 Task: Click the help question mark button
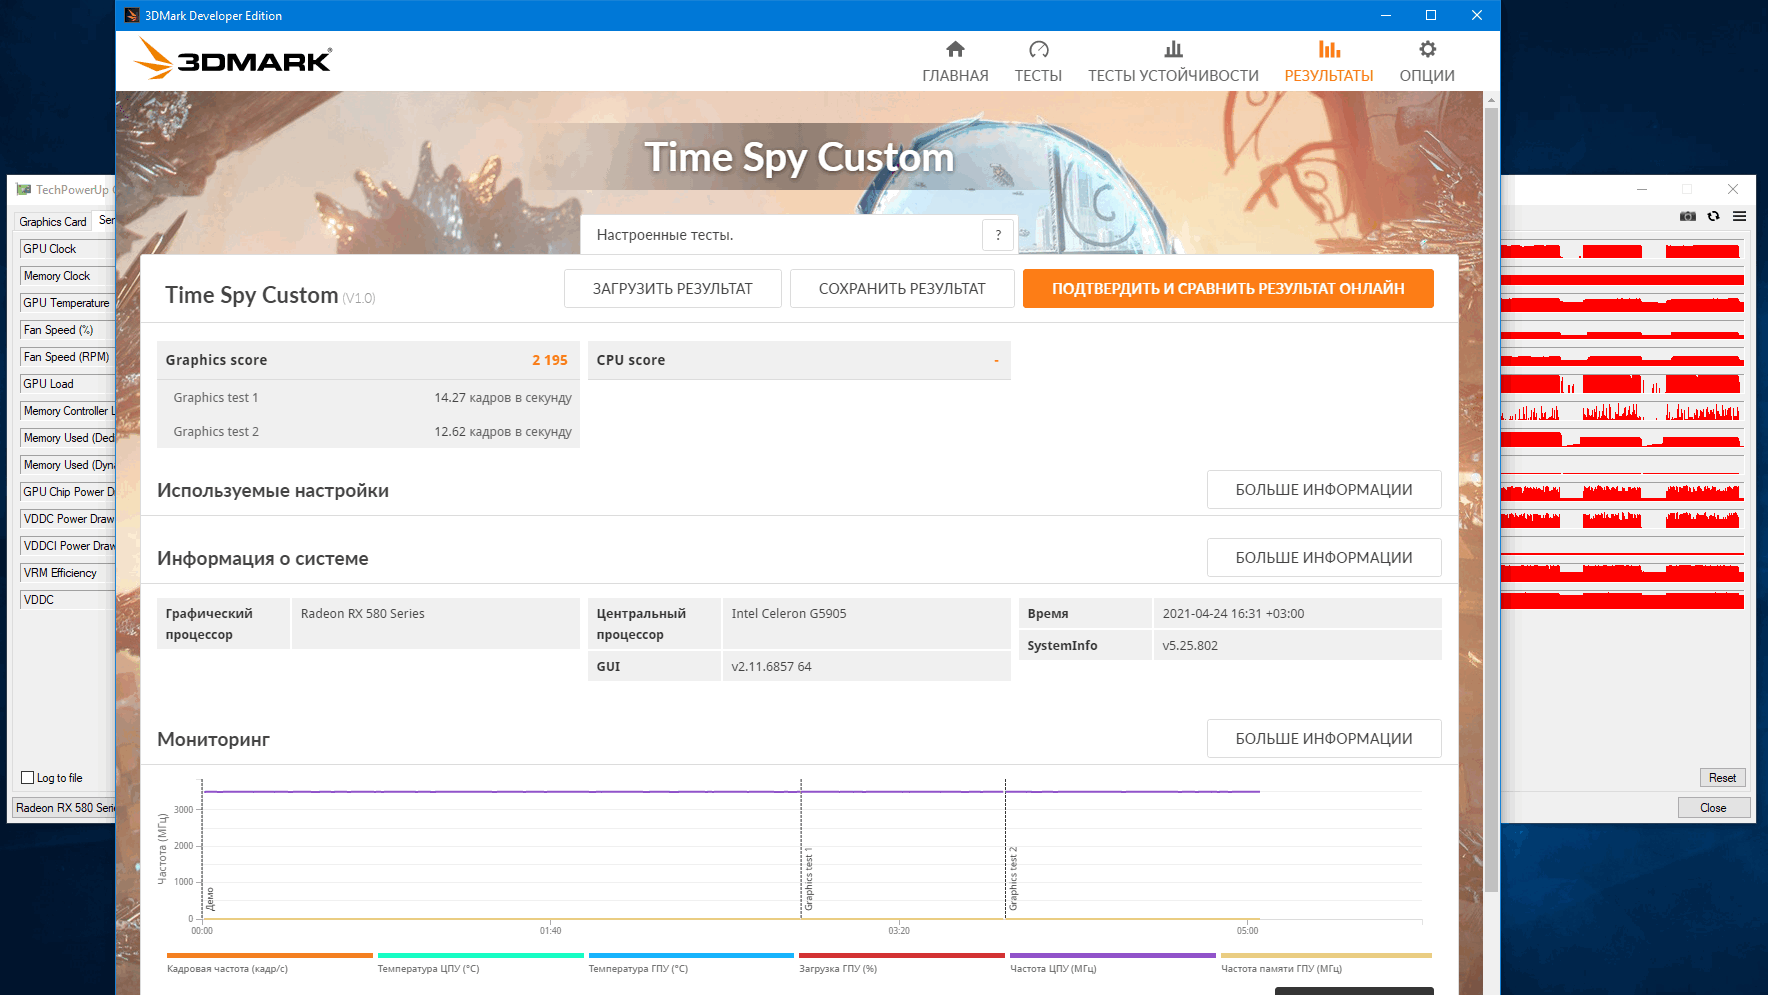tap(998, 235)
